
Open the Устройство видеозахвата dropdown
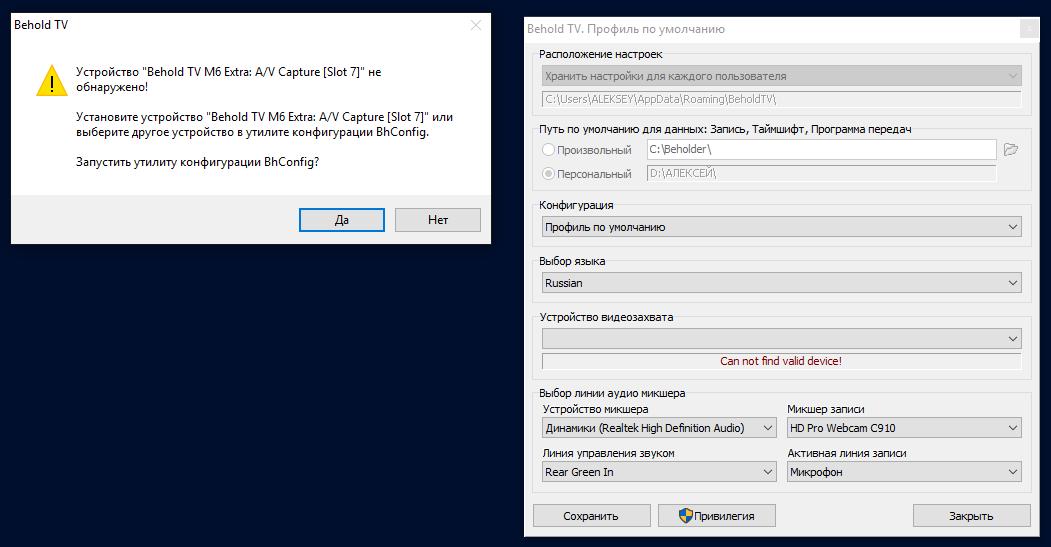pyautogui.click(x=780, y=339)
